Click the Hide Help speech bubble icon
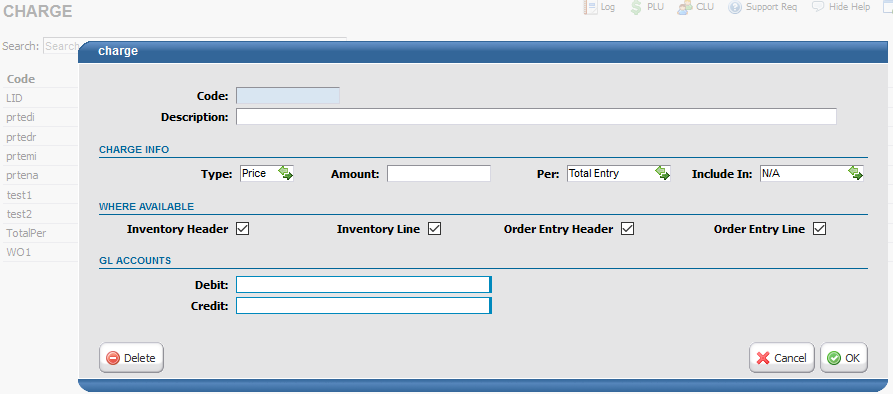Viewport: 893px width, 394px height. click(818, 7)
